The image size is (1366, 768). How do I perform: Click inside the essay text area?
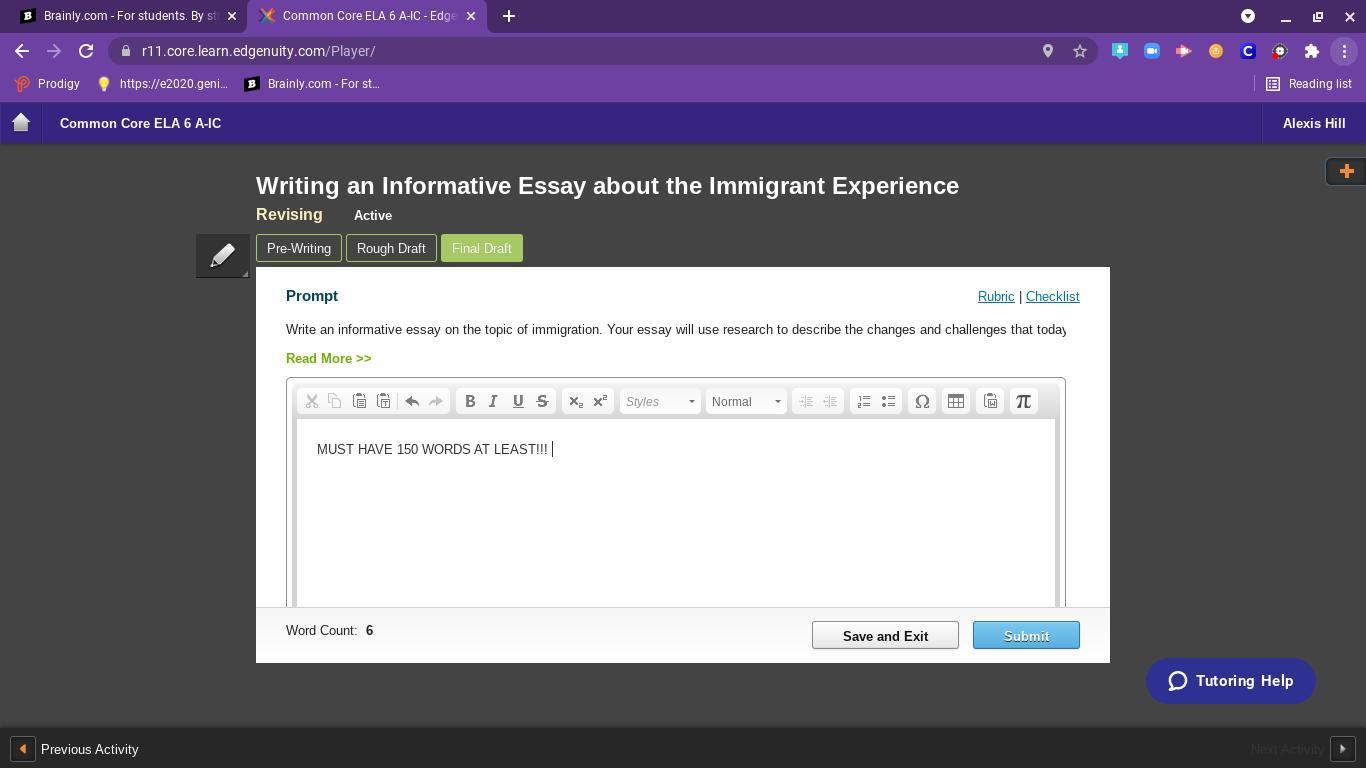coord(676,512)
